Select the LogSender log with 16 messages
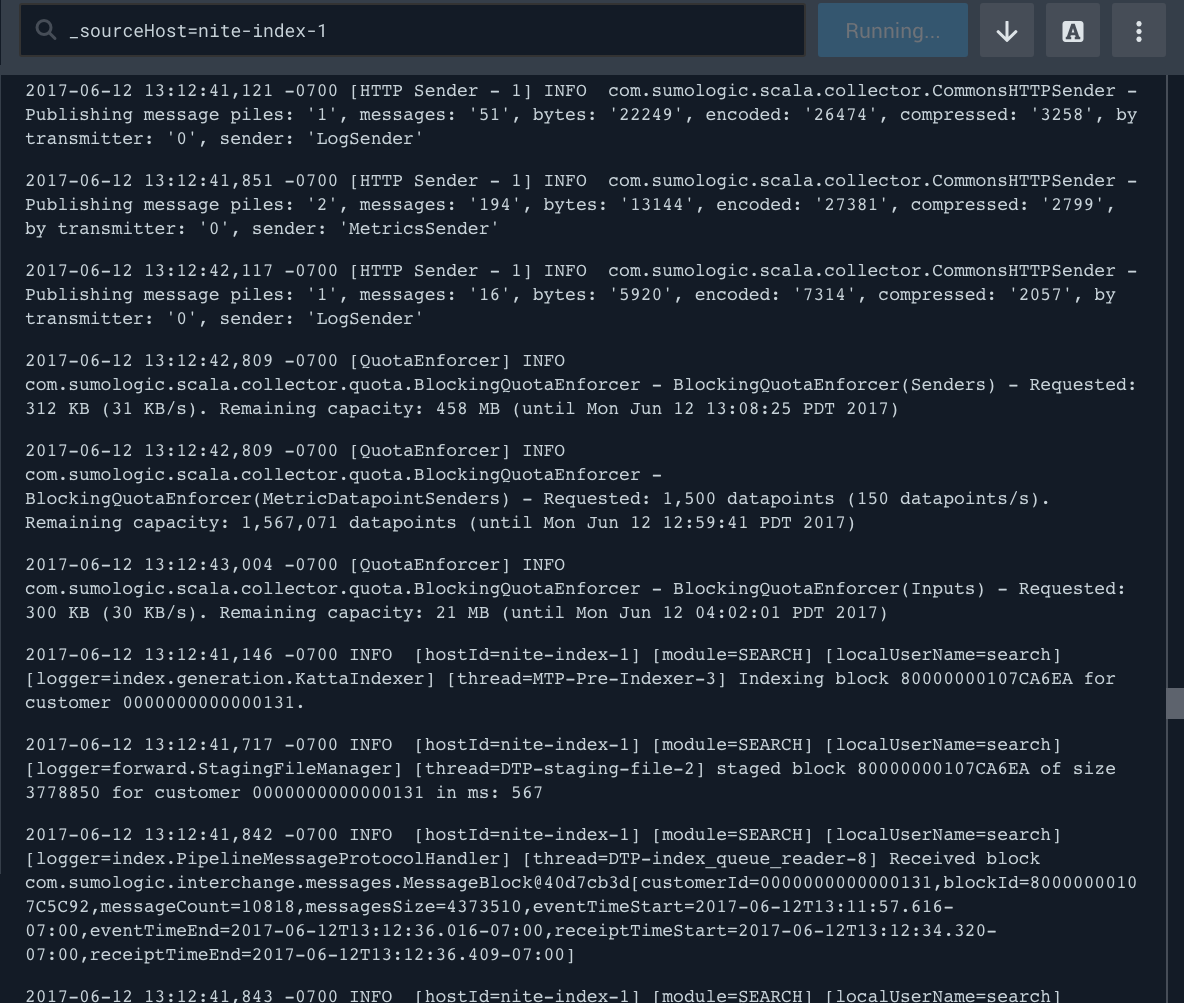Image resolution: width=1184 pixels, height=1003 pixels. (x=580, y=295)
